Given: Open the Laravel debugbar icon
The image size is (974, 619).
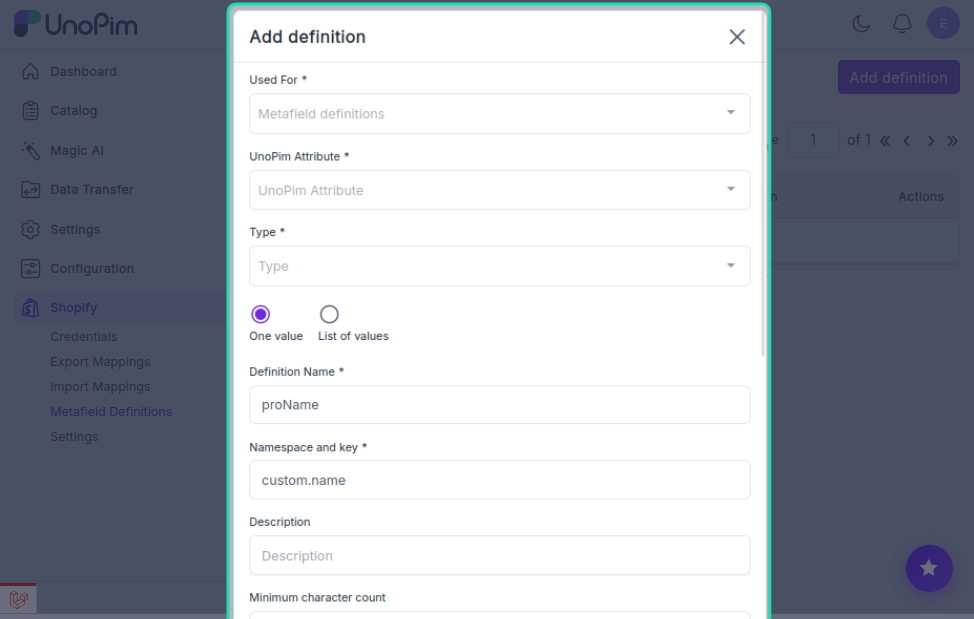Looking at the screenshot, I should click(x=18, y=599).
